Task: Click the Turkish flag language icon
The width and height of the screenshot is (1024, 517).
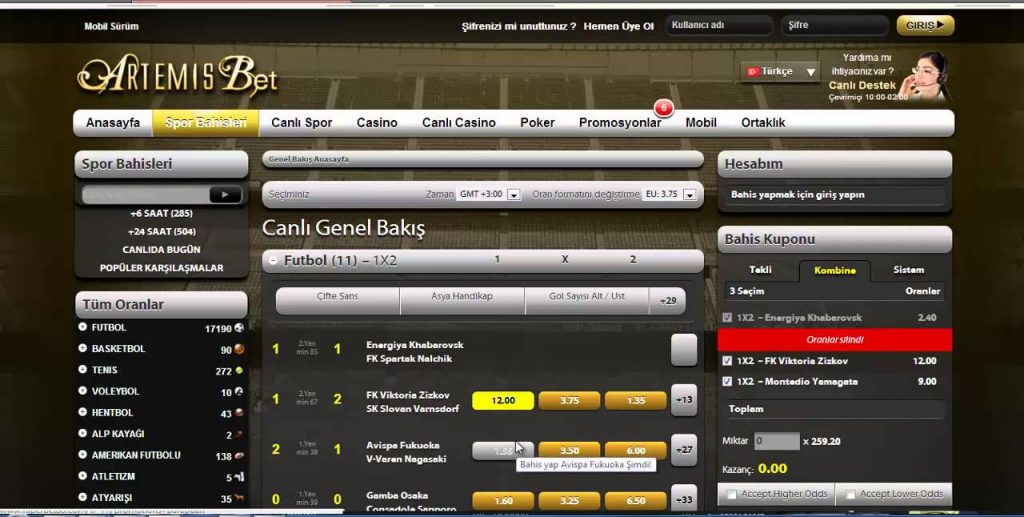Action: coord(753,71)
